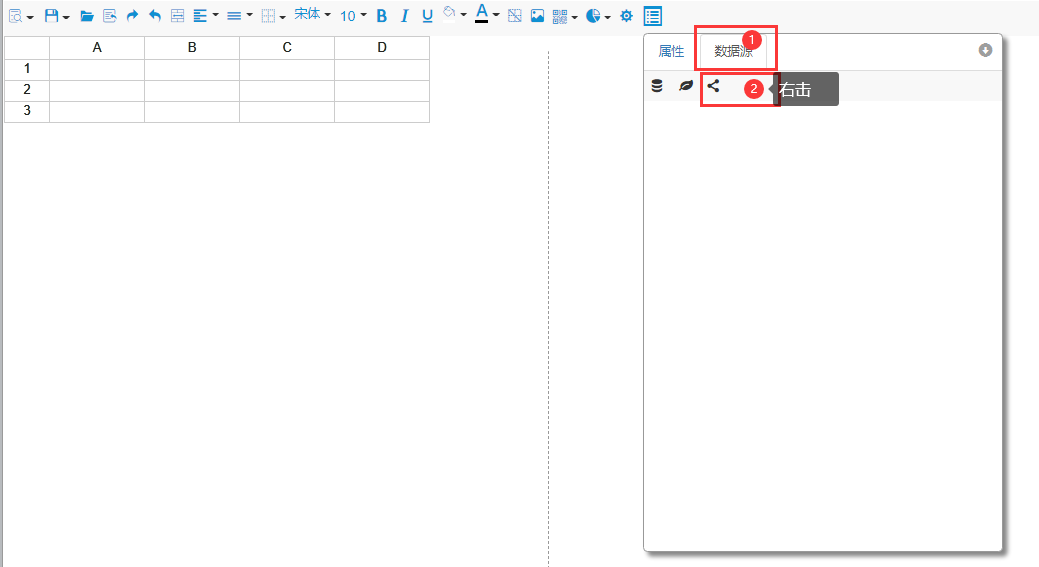
Task: Open the preview options dropdown arrow
Action: tap(30, 17)
